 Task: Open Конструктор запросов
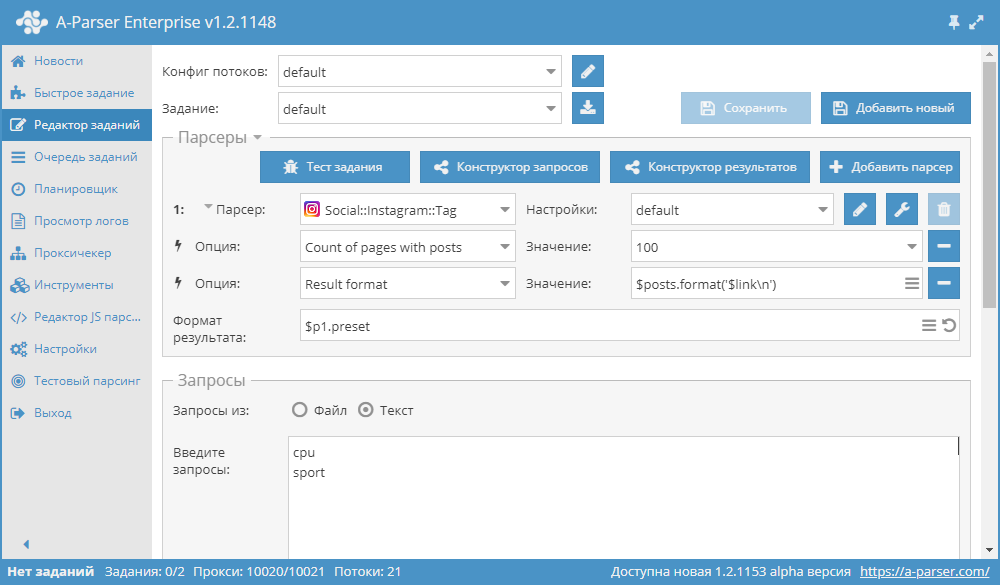coord(510,167)
